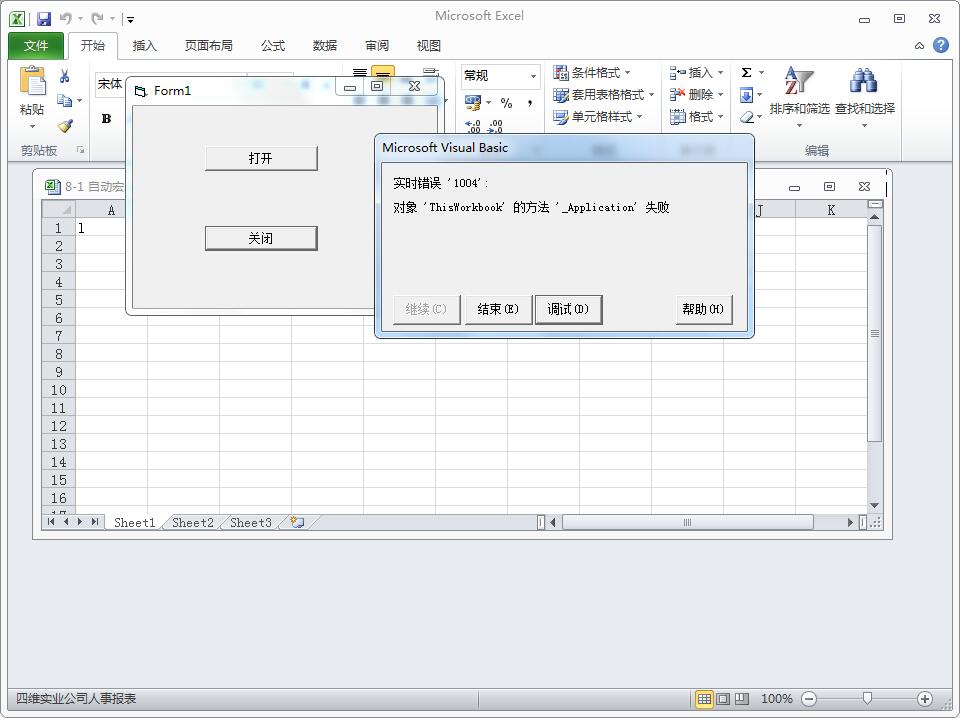
Task: Open Excel Help with the question mark
Action: click(x=941, y=45)
